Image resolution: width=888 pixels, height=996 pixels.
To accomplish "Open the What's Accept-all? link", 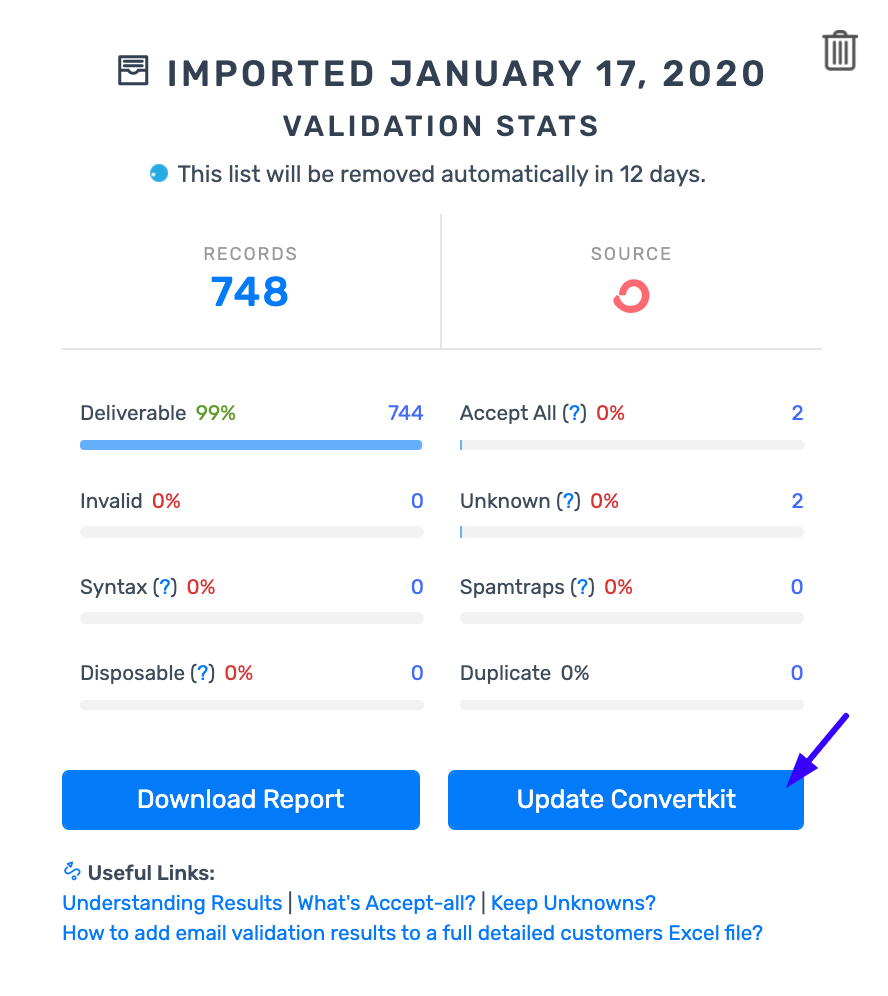I will click(387, 903).
